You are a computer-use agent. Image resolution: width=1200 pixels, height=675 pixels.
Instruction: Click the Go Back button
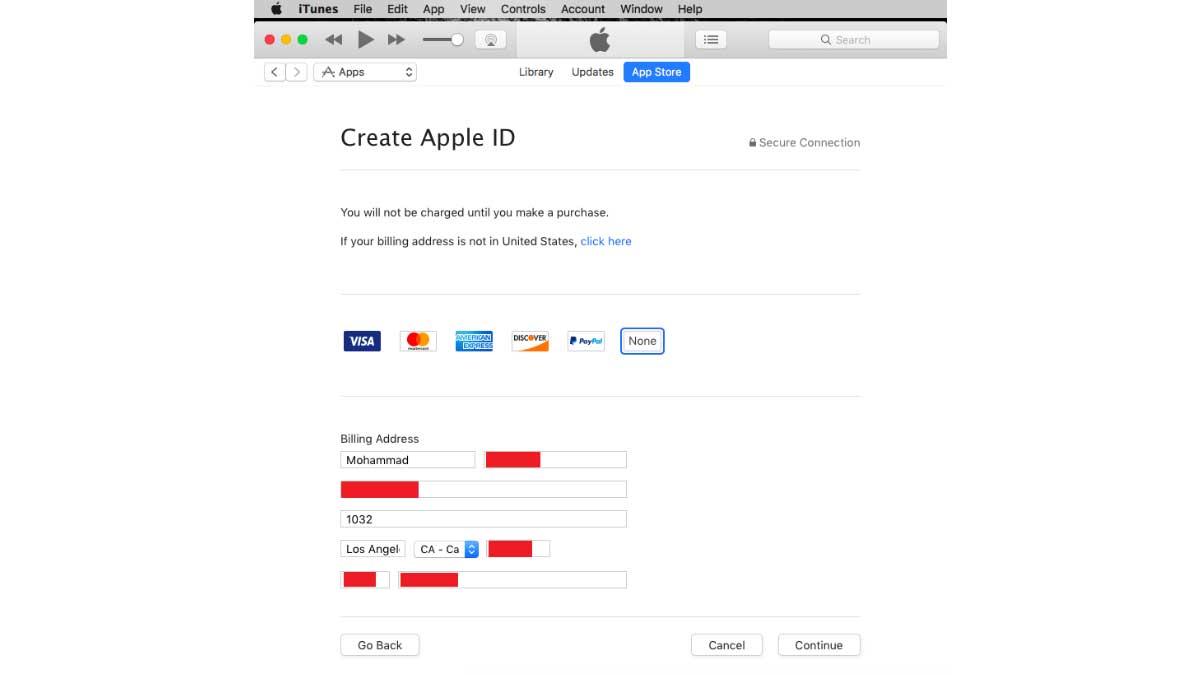click(x=380, y=645)
